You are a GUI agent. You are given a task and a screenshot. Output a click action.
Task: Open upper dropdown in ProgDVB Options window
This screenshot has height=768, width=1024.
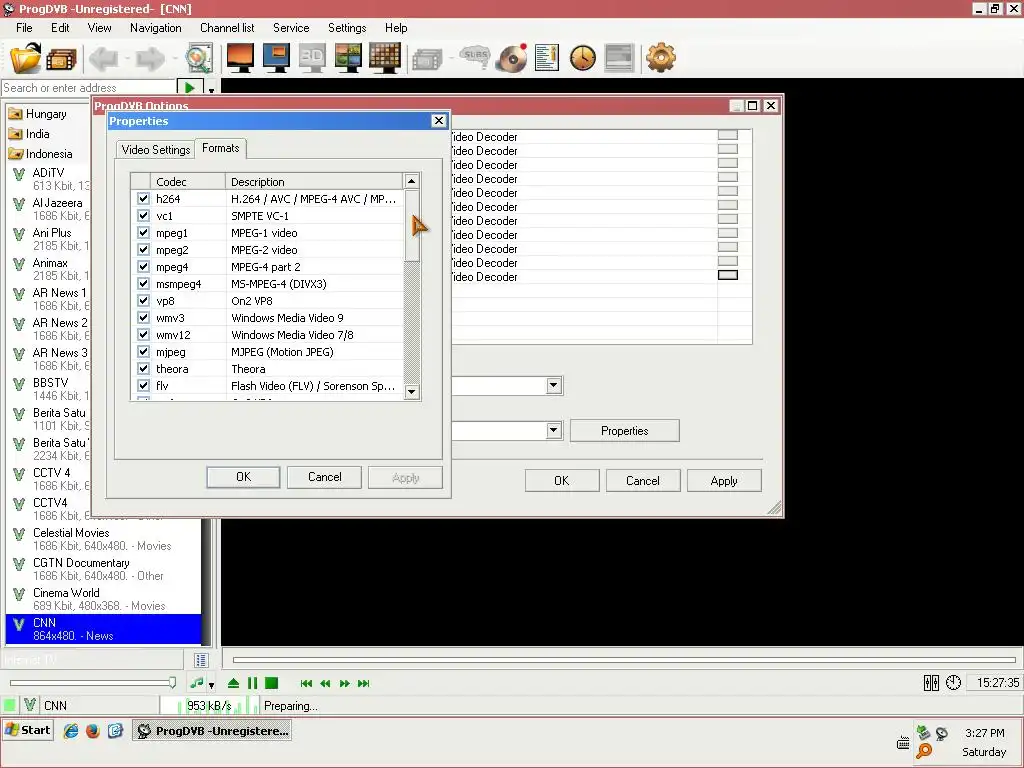click(554, 385)
